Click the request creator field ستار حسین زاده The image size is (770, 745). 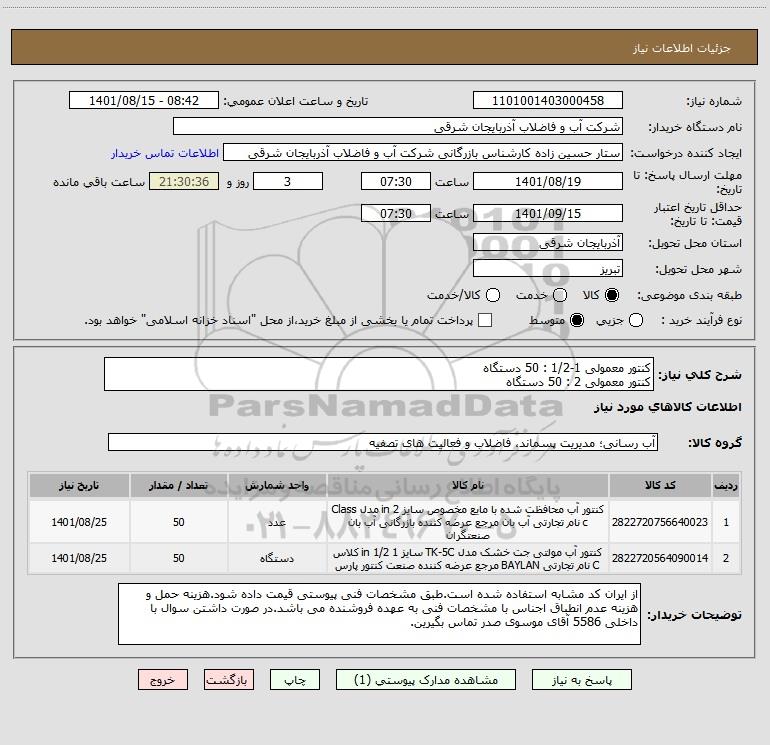tap(423, 153)
